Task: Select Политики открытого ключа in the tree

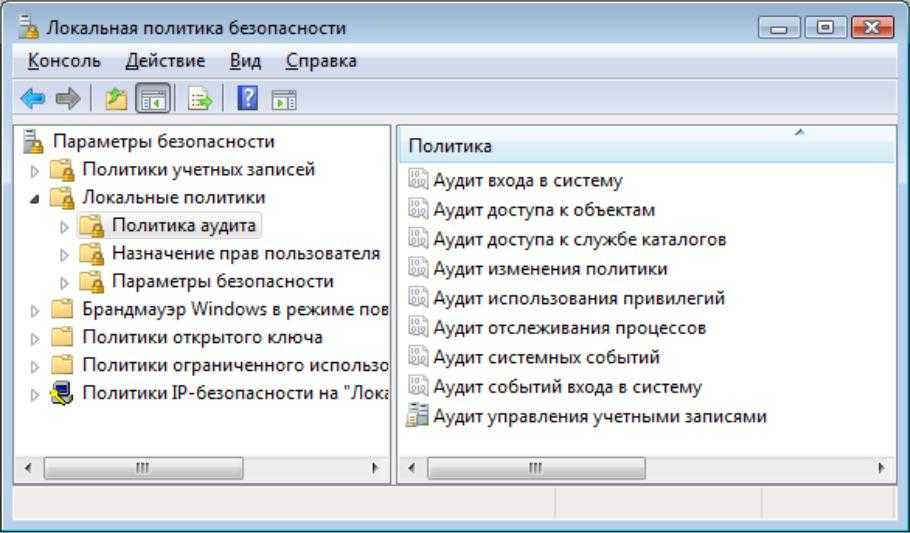Action: (202, 337)
